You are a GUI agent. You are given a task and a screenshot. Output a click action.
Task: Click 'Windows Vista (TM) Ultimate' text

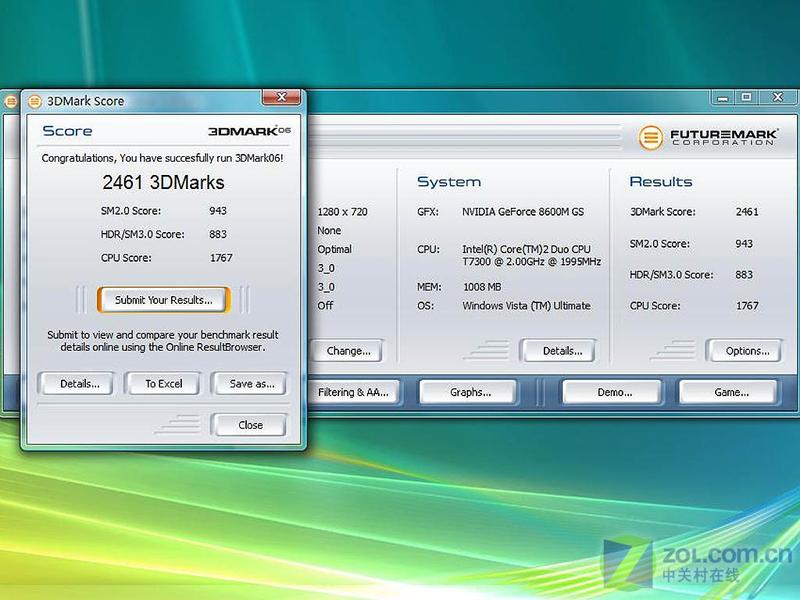527,306
